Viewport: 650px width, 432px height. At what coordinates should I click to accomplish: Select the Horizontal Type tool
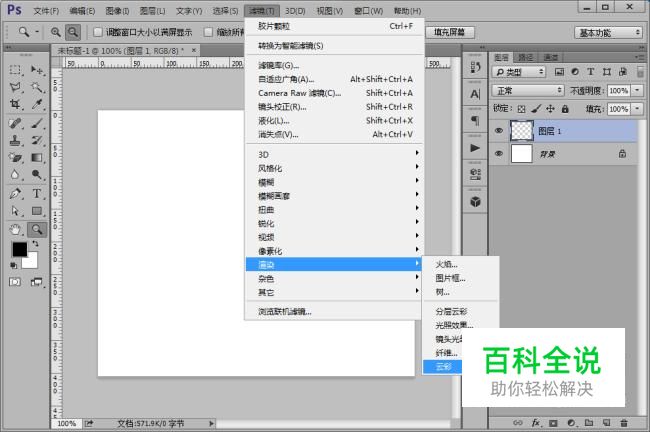click(37, 194)
